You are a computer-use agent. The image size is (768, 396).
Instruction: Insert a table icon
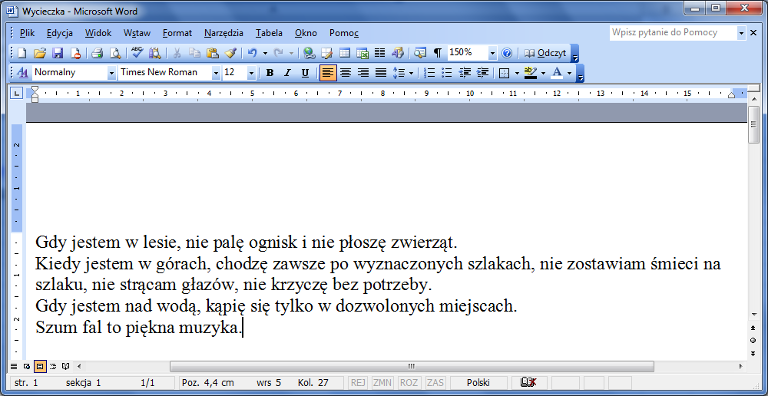pyautogui.click(x=345, y=53)
